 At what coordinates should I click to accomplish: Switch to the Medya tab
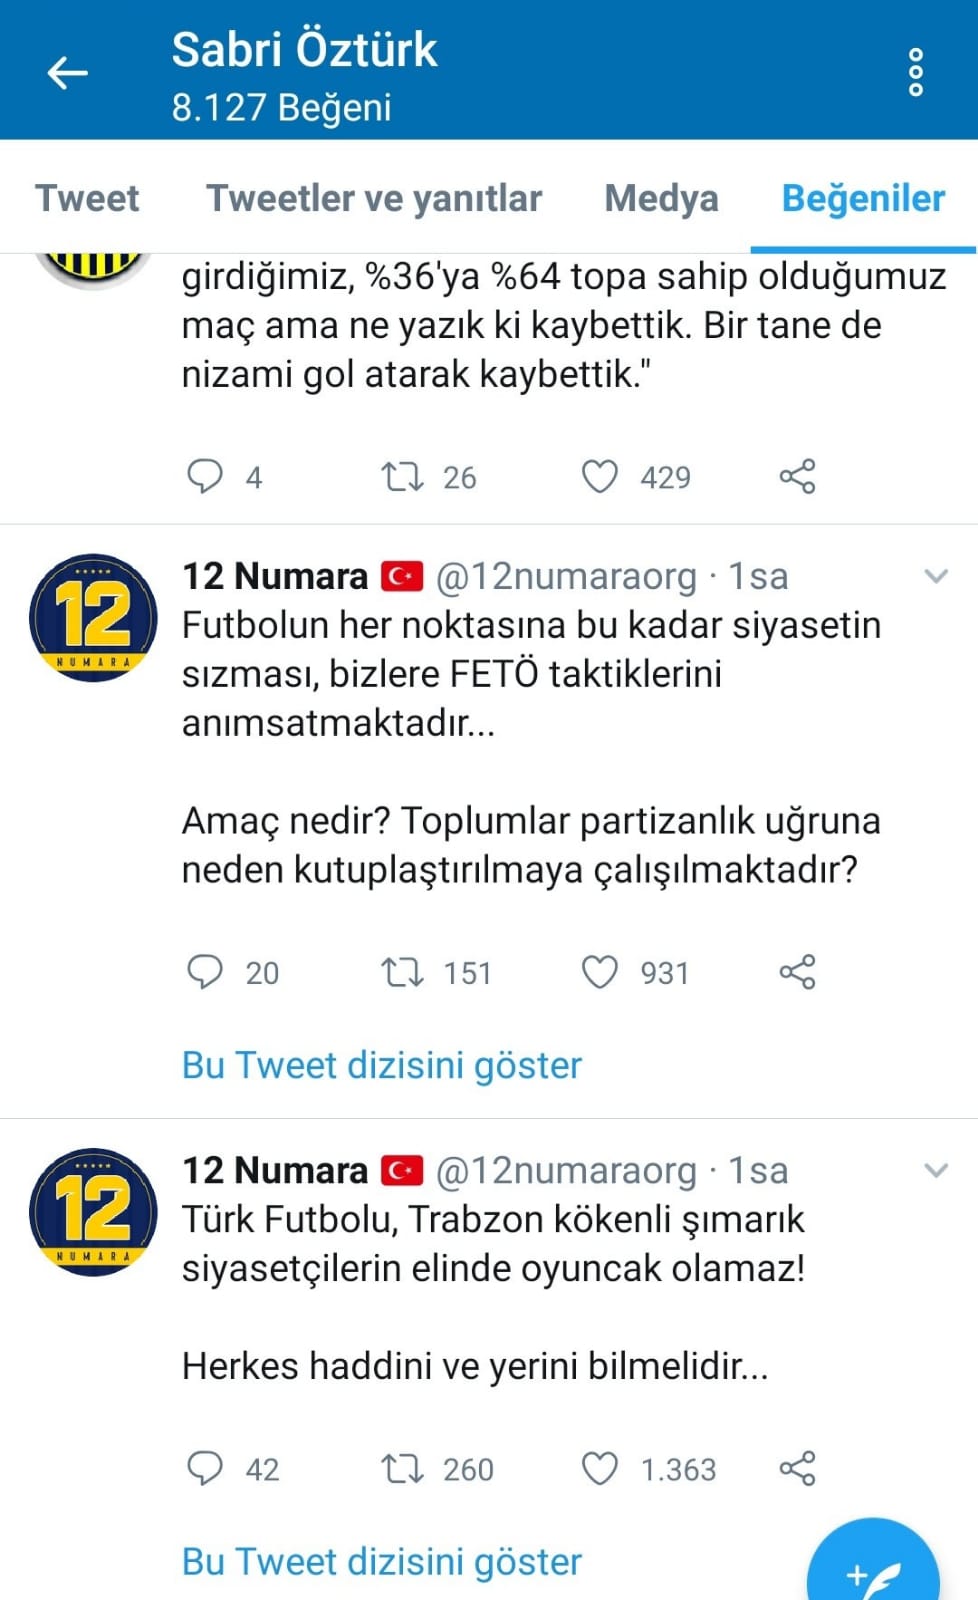(659, 198)
